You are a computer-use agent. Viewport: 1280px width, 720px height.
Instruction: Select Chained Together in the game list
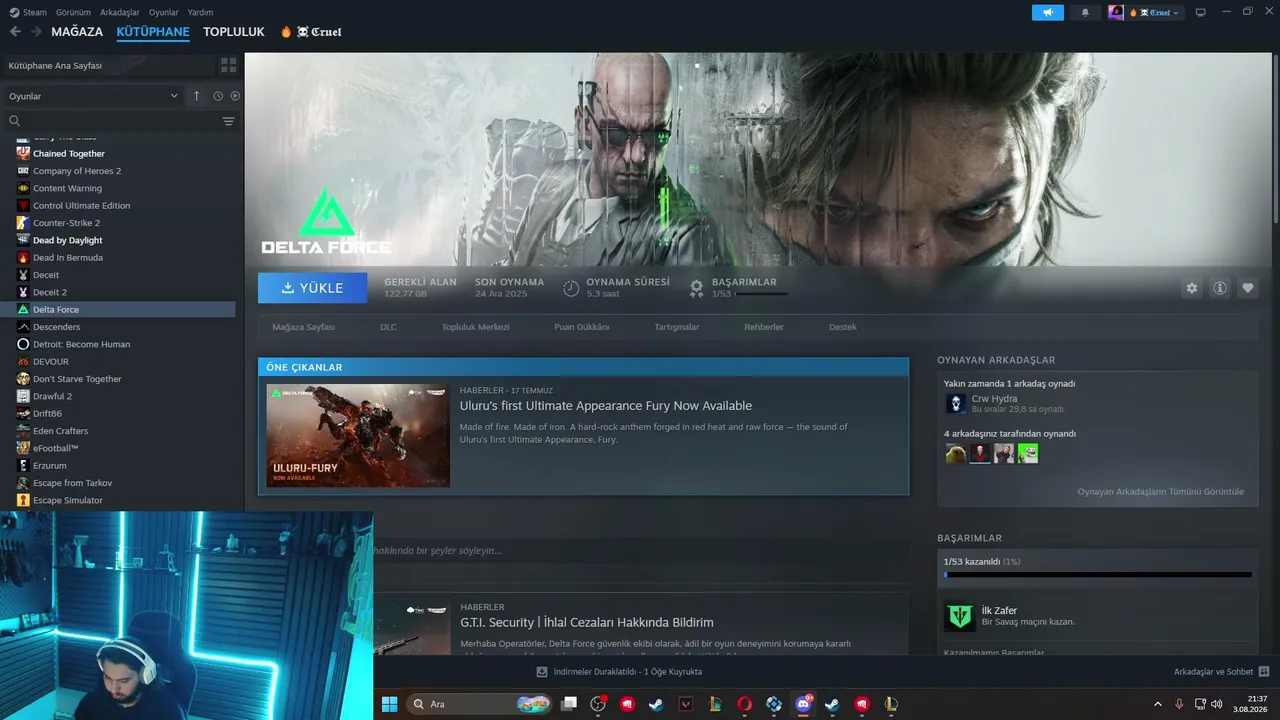(69, 154)
